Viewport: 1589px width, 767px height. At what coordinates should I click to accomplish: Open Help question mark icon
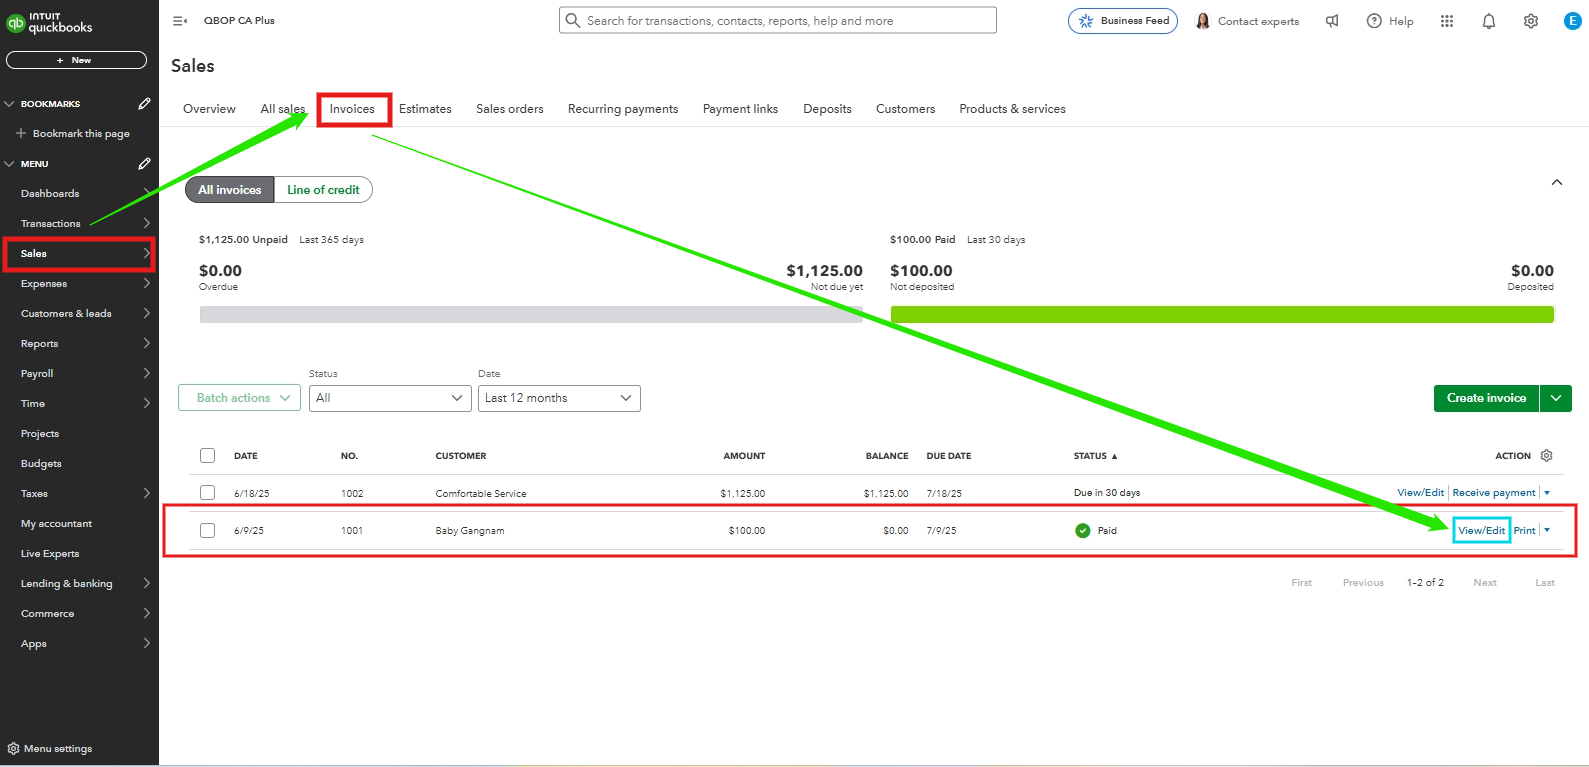(1374, 21)
